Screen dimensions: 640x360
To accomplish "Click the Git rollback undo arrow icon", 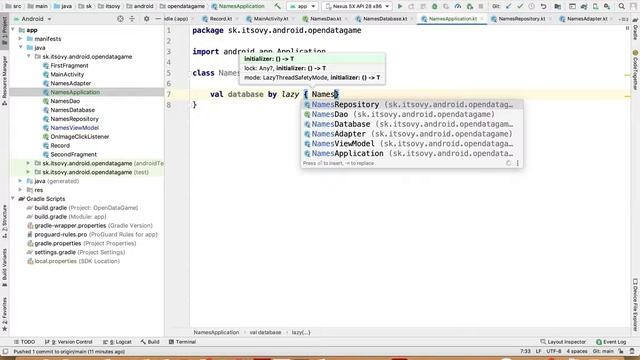I will pyautogui.click(x=544, y=6).
